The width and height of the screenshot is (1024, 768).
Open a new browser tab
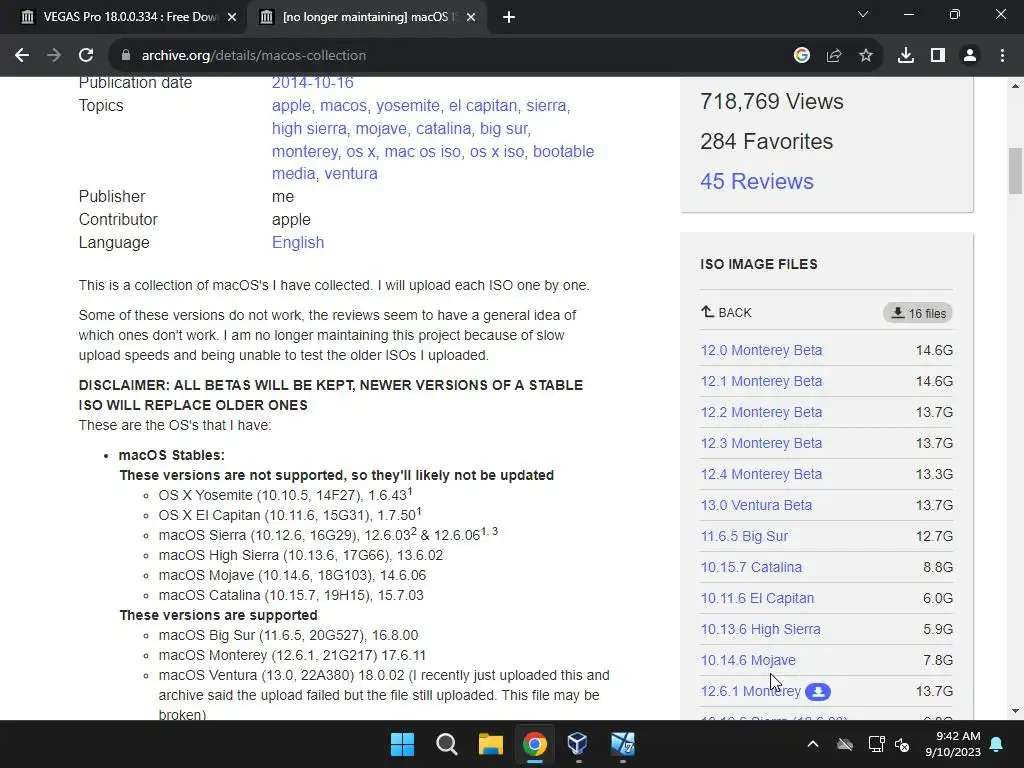pyautogui.click(x=509, y=17)
